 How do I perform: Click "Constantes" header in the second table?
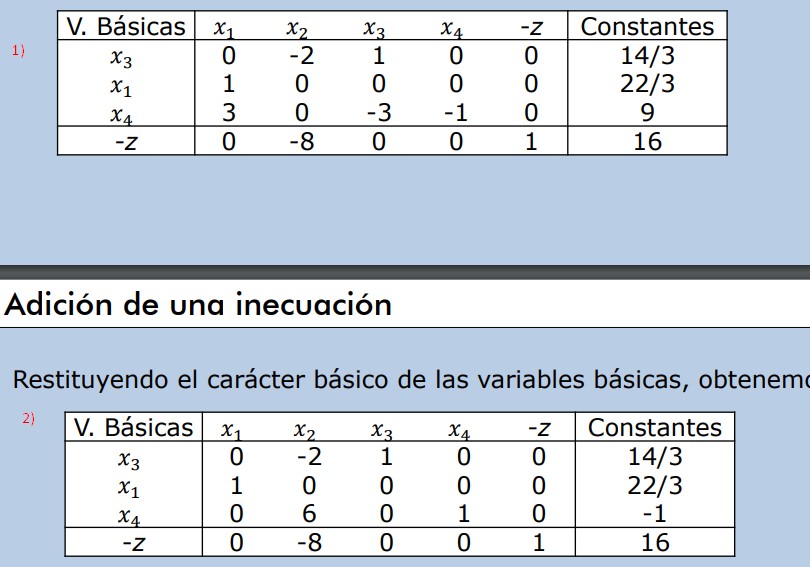click(x=654, y=428)
